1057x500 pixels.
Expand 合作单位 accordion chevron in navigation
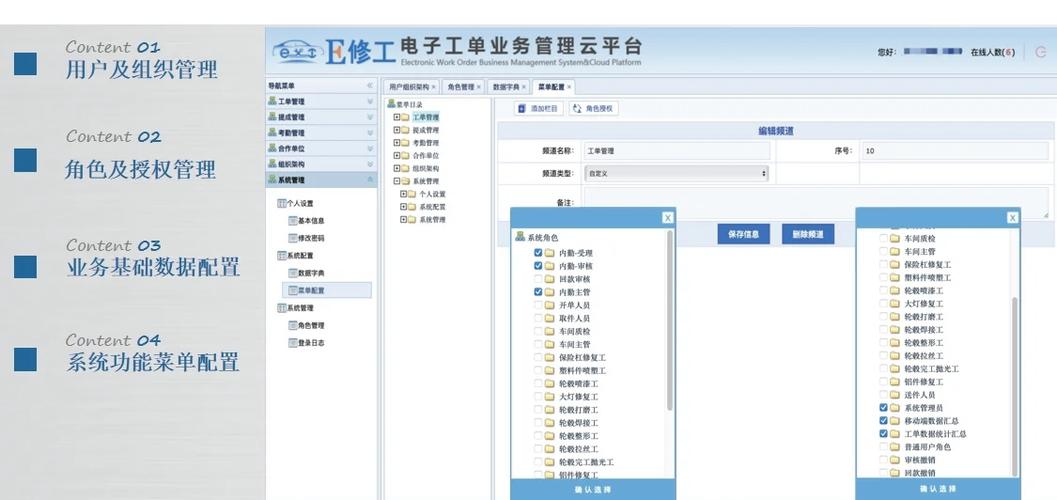[369, 148]
